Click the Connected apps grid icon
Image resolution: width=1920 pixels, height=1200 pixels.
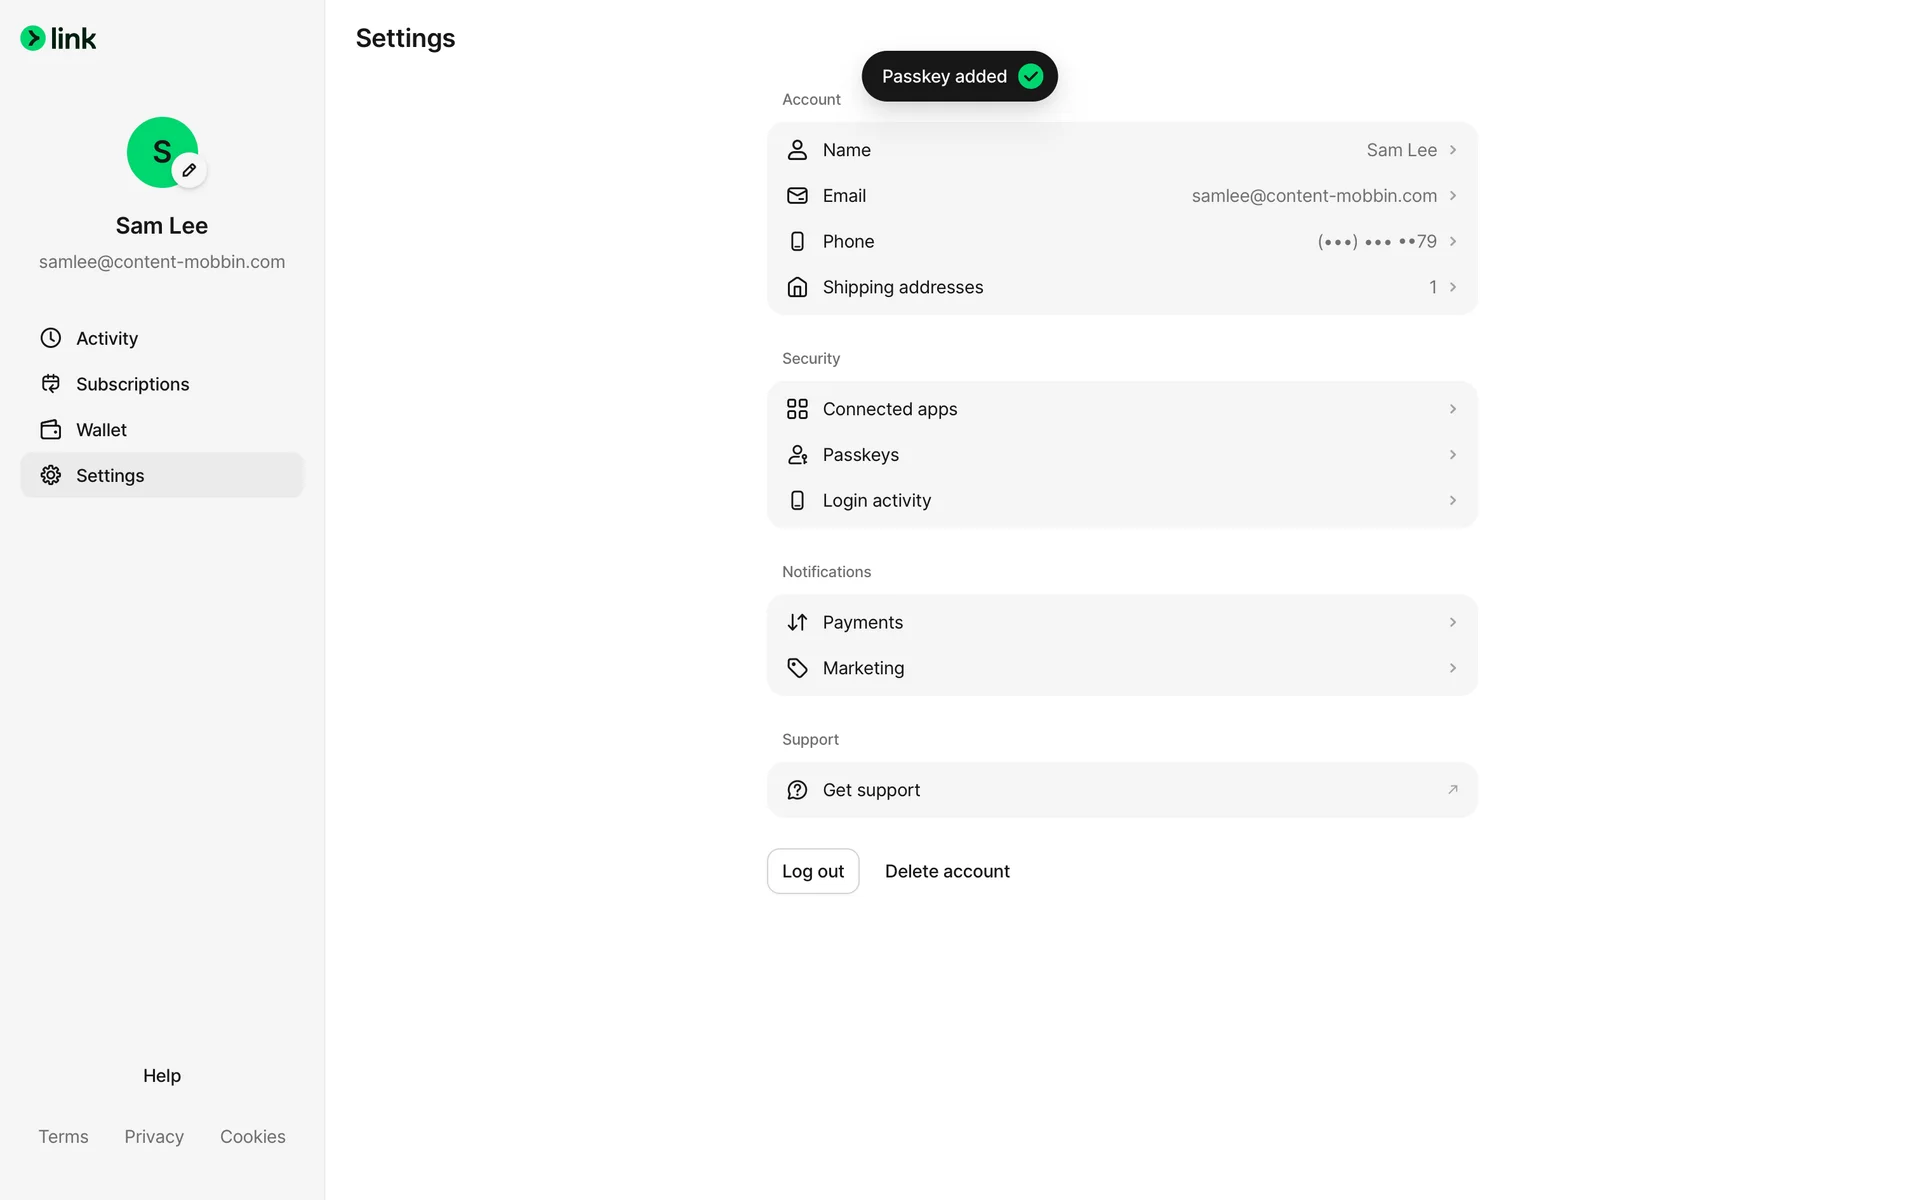[797, 409]
